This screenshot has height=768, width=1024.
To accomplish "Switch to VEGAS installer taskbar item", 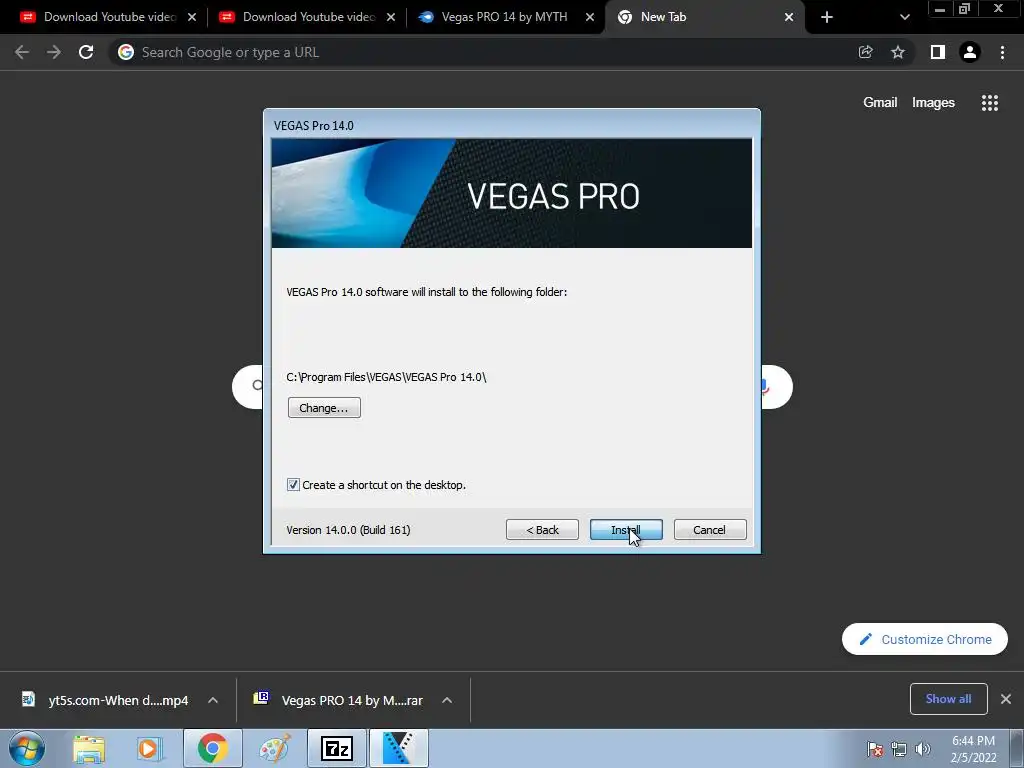I will pos(399,748).
